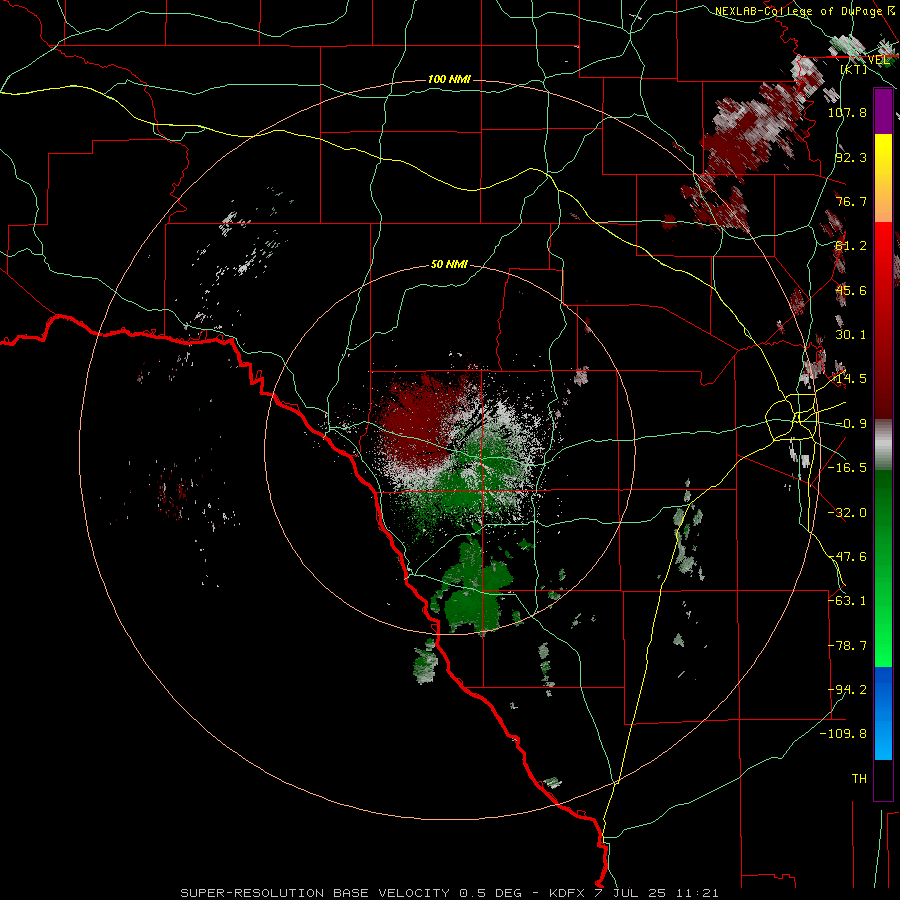Click the blue segment of the color bar
Image resolution: width=900 pixels, height=900 pixels.
[x=883, y=713]
